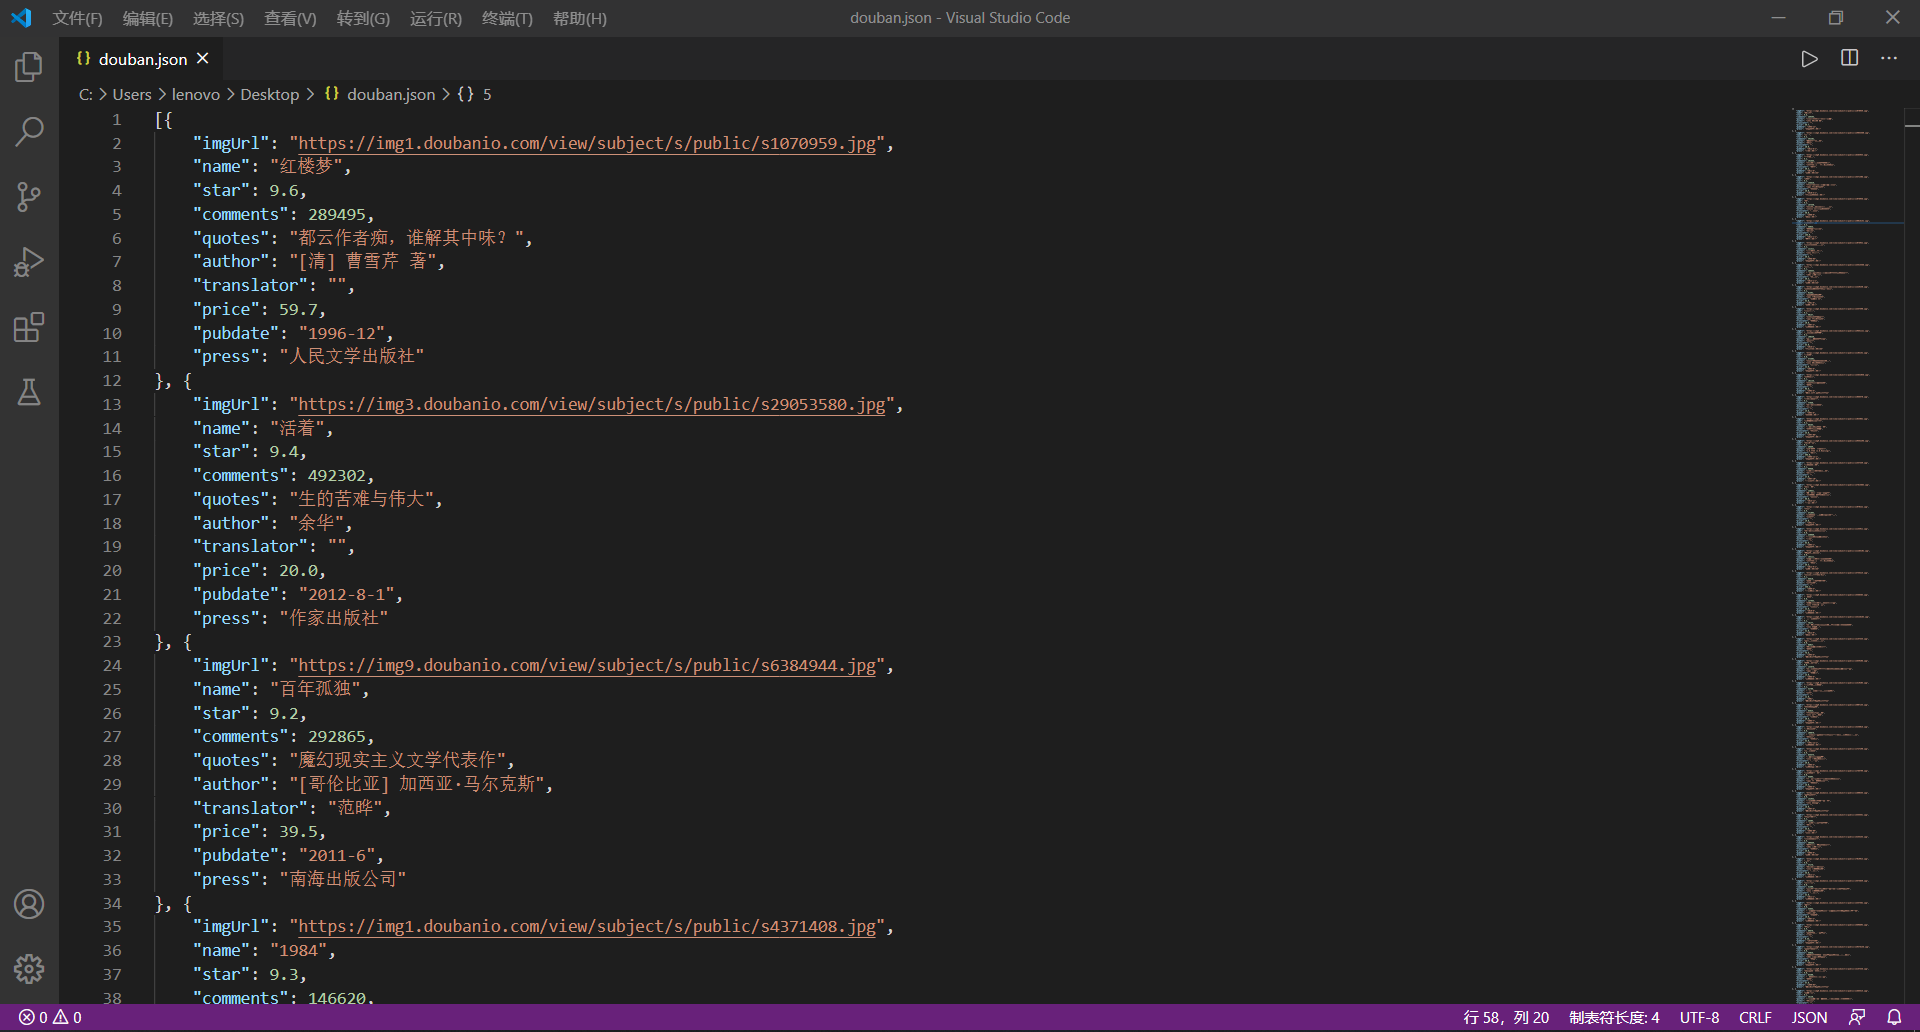The width and height of the screenshot is (1920, 1032).
Task: Click the {} 5 breadcrumb symbol
Action: pos(474,94)
